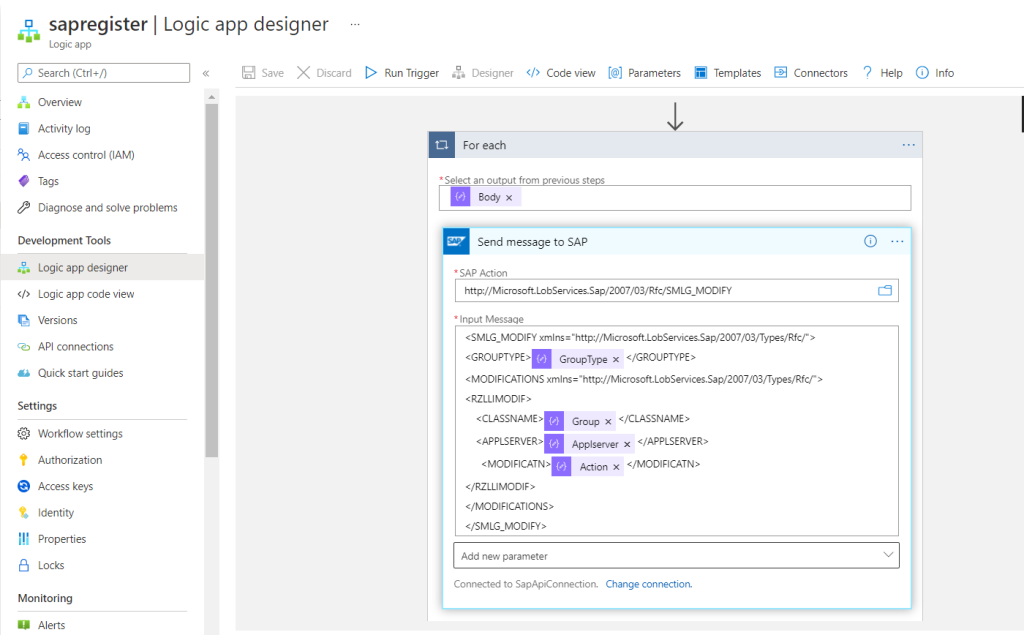Run the trigger from the toolbar

[x=402, y=73]
